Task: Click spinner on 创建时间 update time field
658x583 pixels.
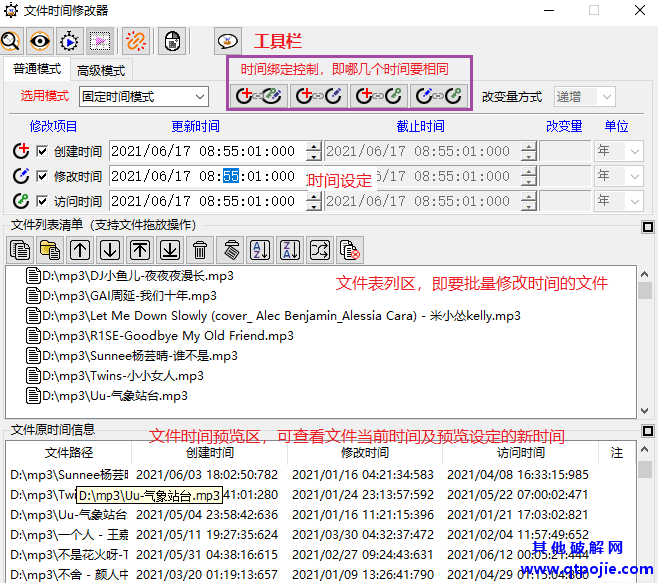Action: [314, 151]
